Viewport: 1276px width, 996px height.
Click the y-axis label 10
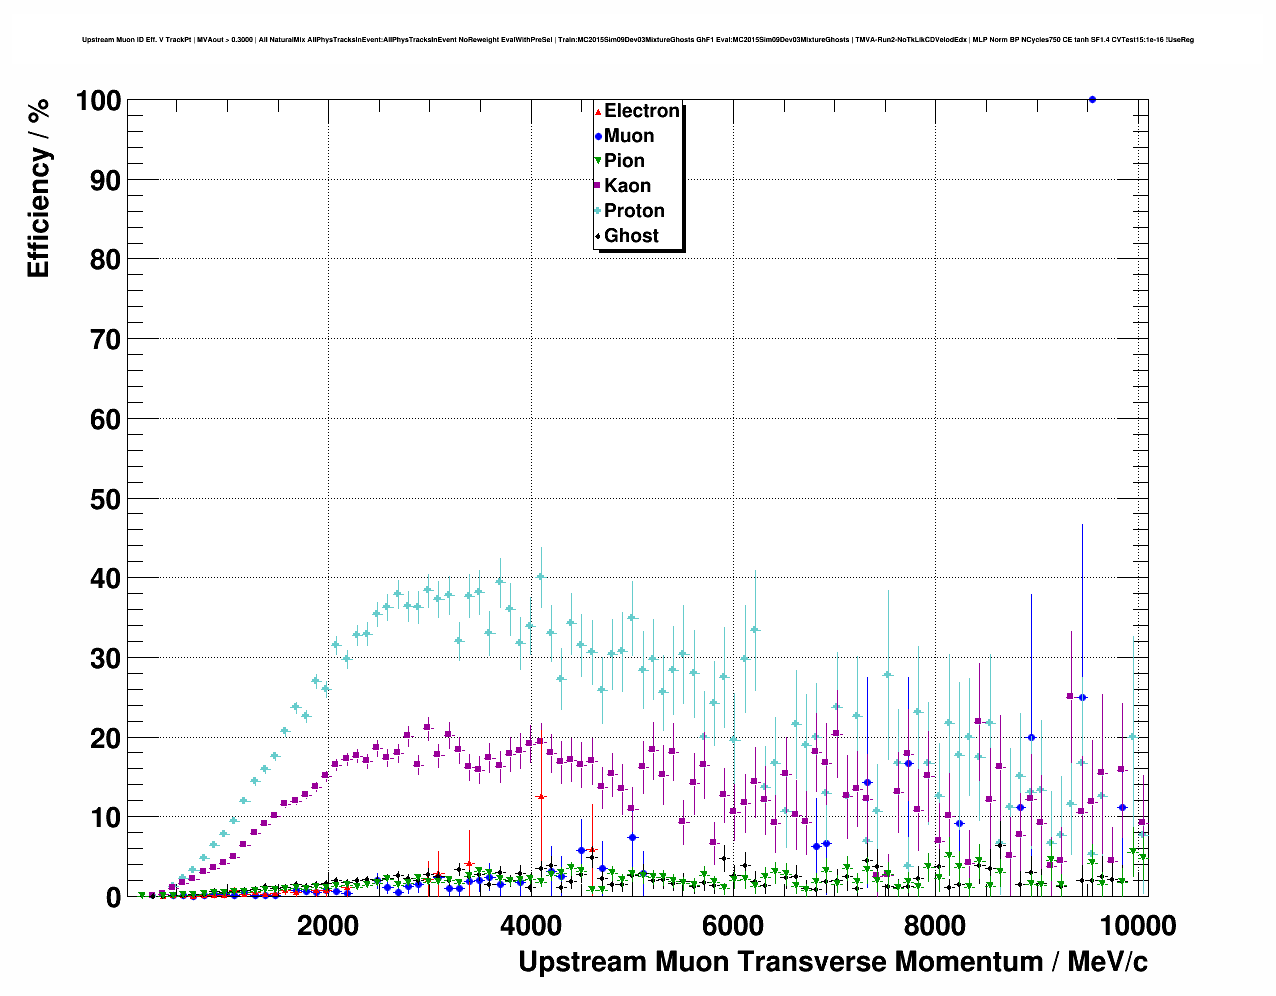(x=105, y=817)
